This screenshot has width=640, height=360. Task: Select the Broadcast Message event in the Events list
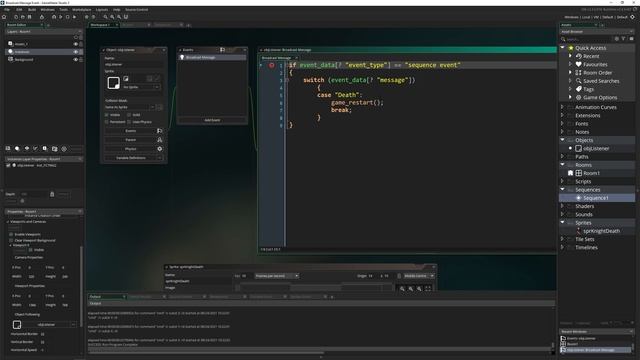click(x=212, y=58)
